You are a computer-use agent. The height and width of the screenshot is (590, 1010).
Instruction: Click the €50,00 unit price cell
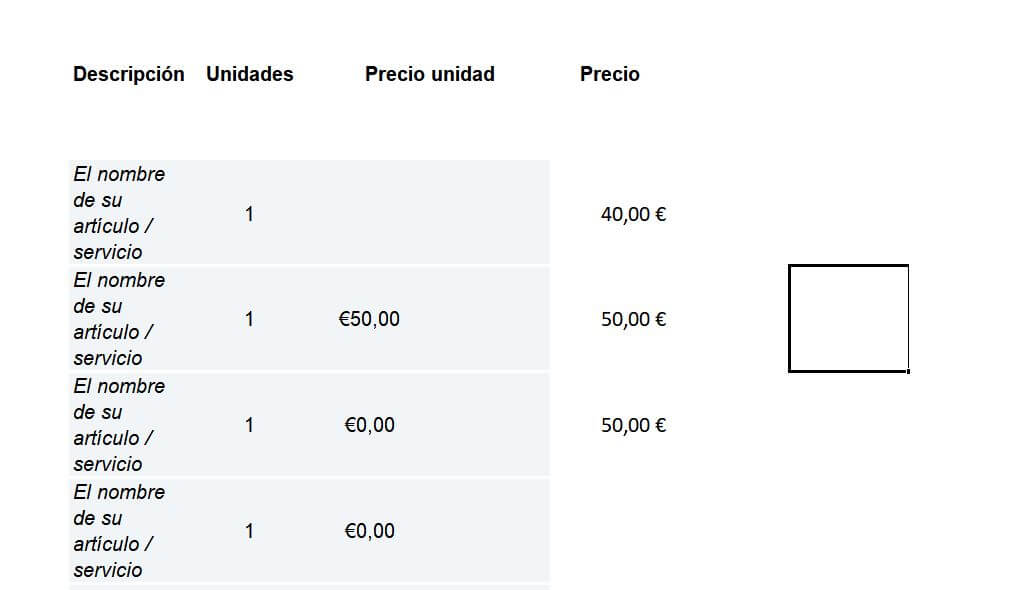pyautogui.click(x=369, y=319)
